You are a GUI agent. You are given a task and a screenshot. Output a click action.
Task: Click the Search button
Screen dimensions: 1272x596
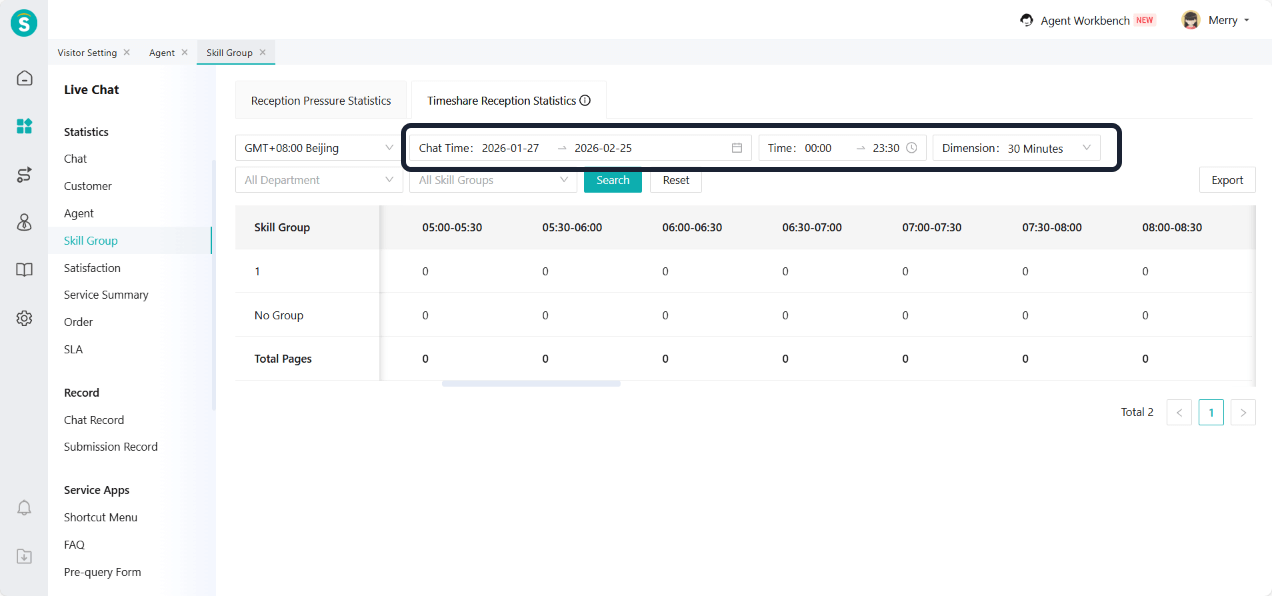click(612, 180)
